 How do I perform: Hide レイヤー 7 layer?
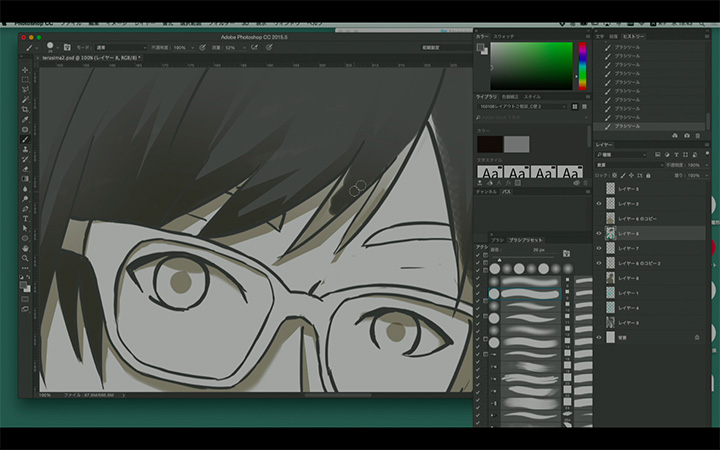click(599, 248)
